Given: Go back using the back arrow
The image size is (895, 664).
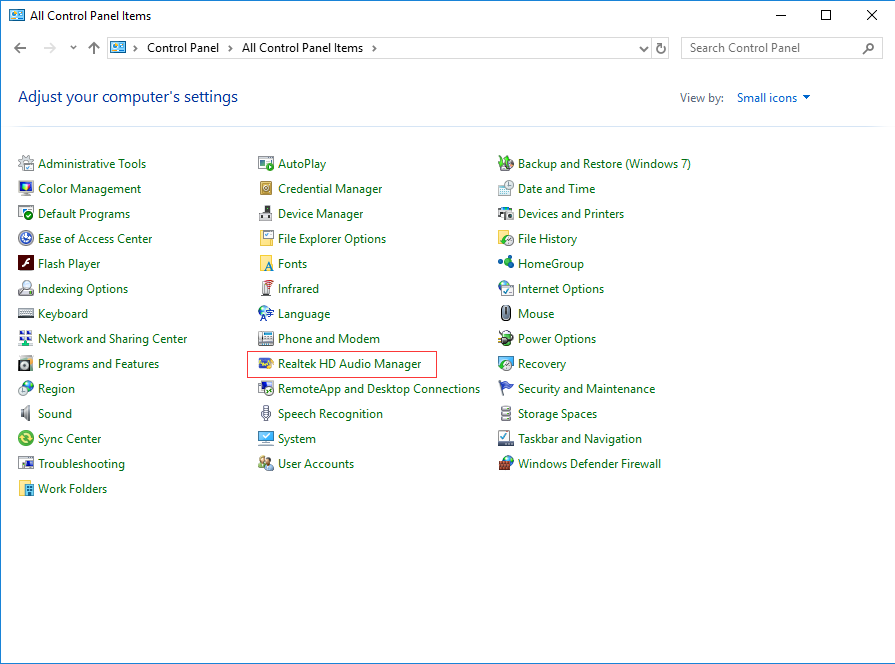Looking at the screenshot, I should pos(20,48).
